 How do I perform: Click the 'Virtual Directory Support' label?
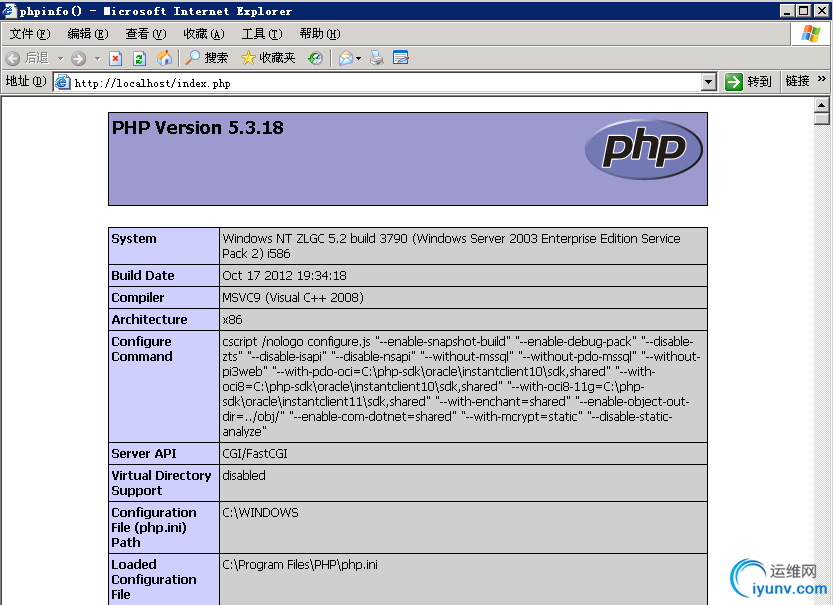click(x=162, y=483)
